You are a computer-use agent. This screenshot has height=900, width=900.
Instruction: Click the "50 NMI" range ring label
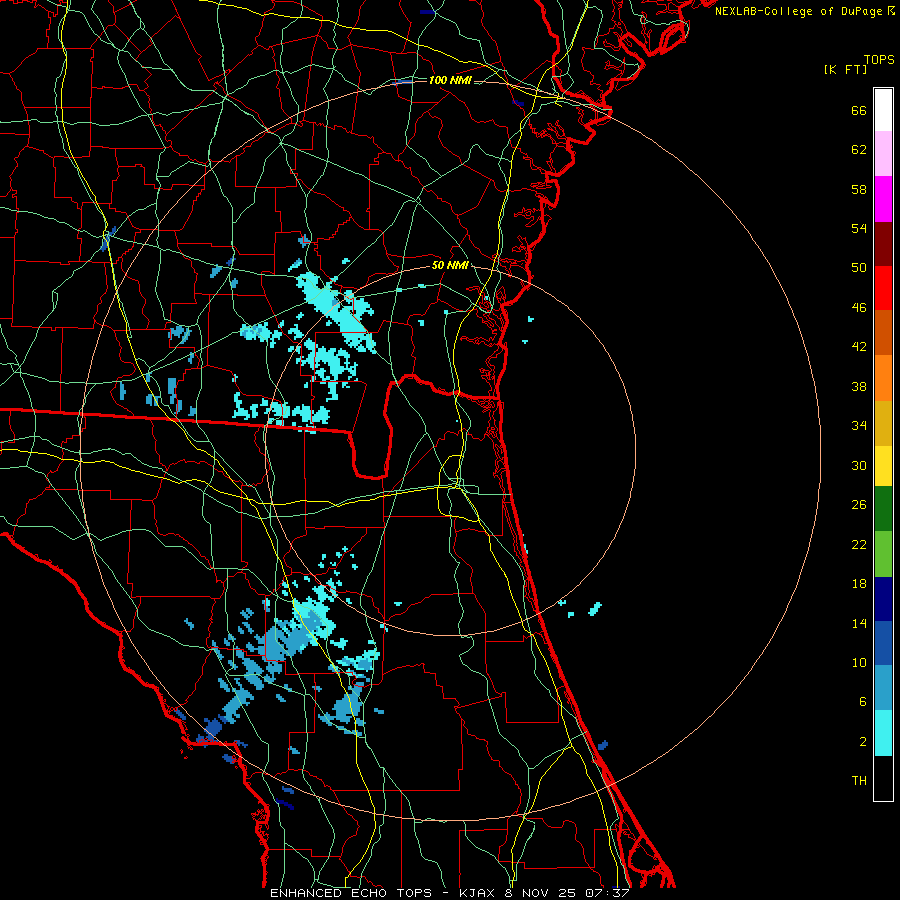coord(450,265)
